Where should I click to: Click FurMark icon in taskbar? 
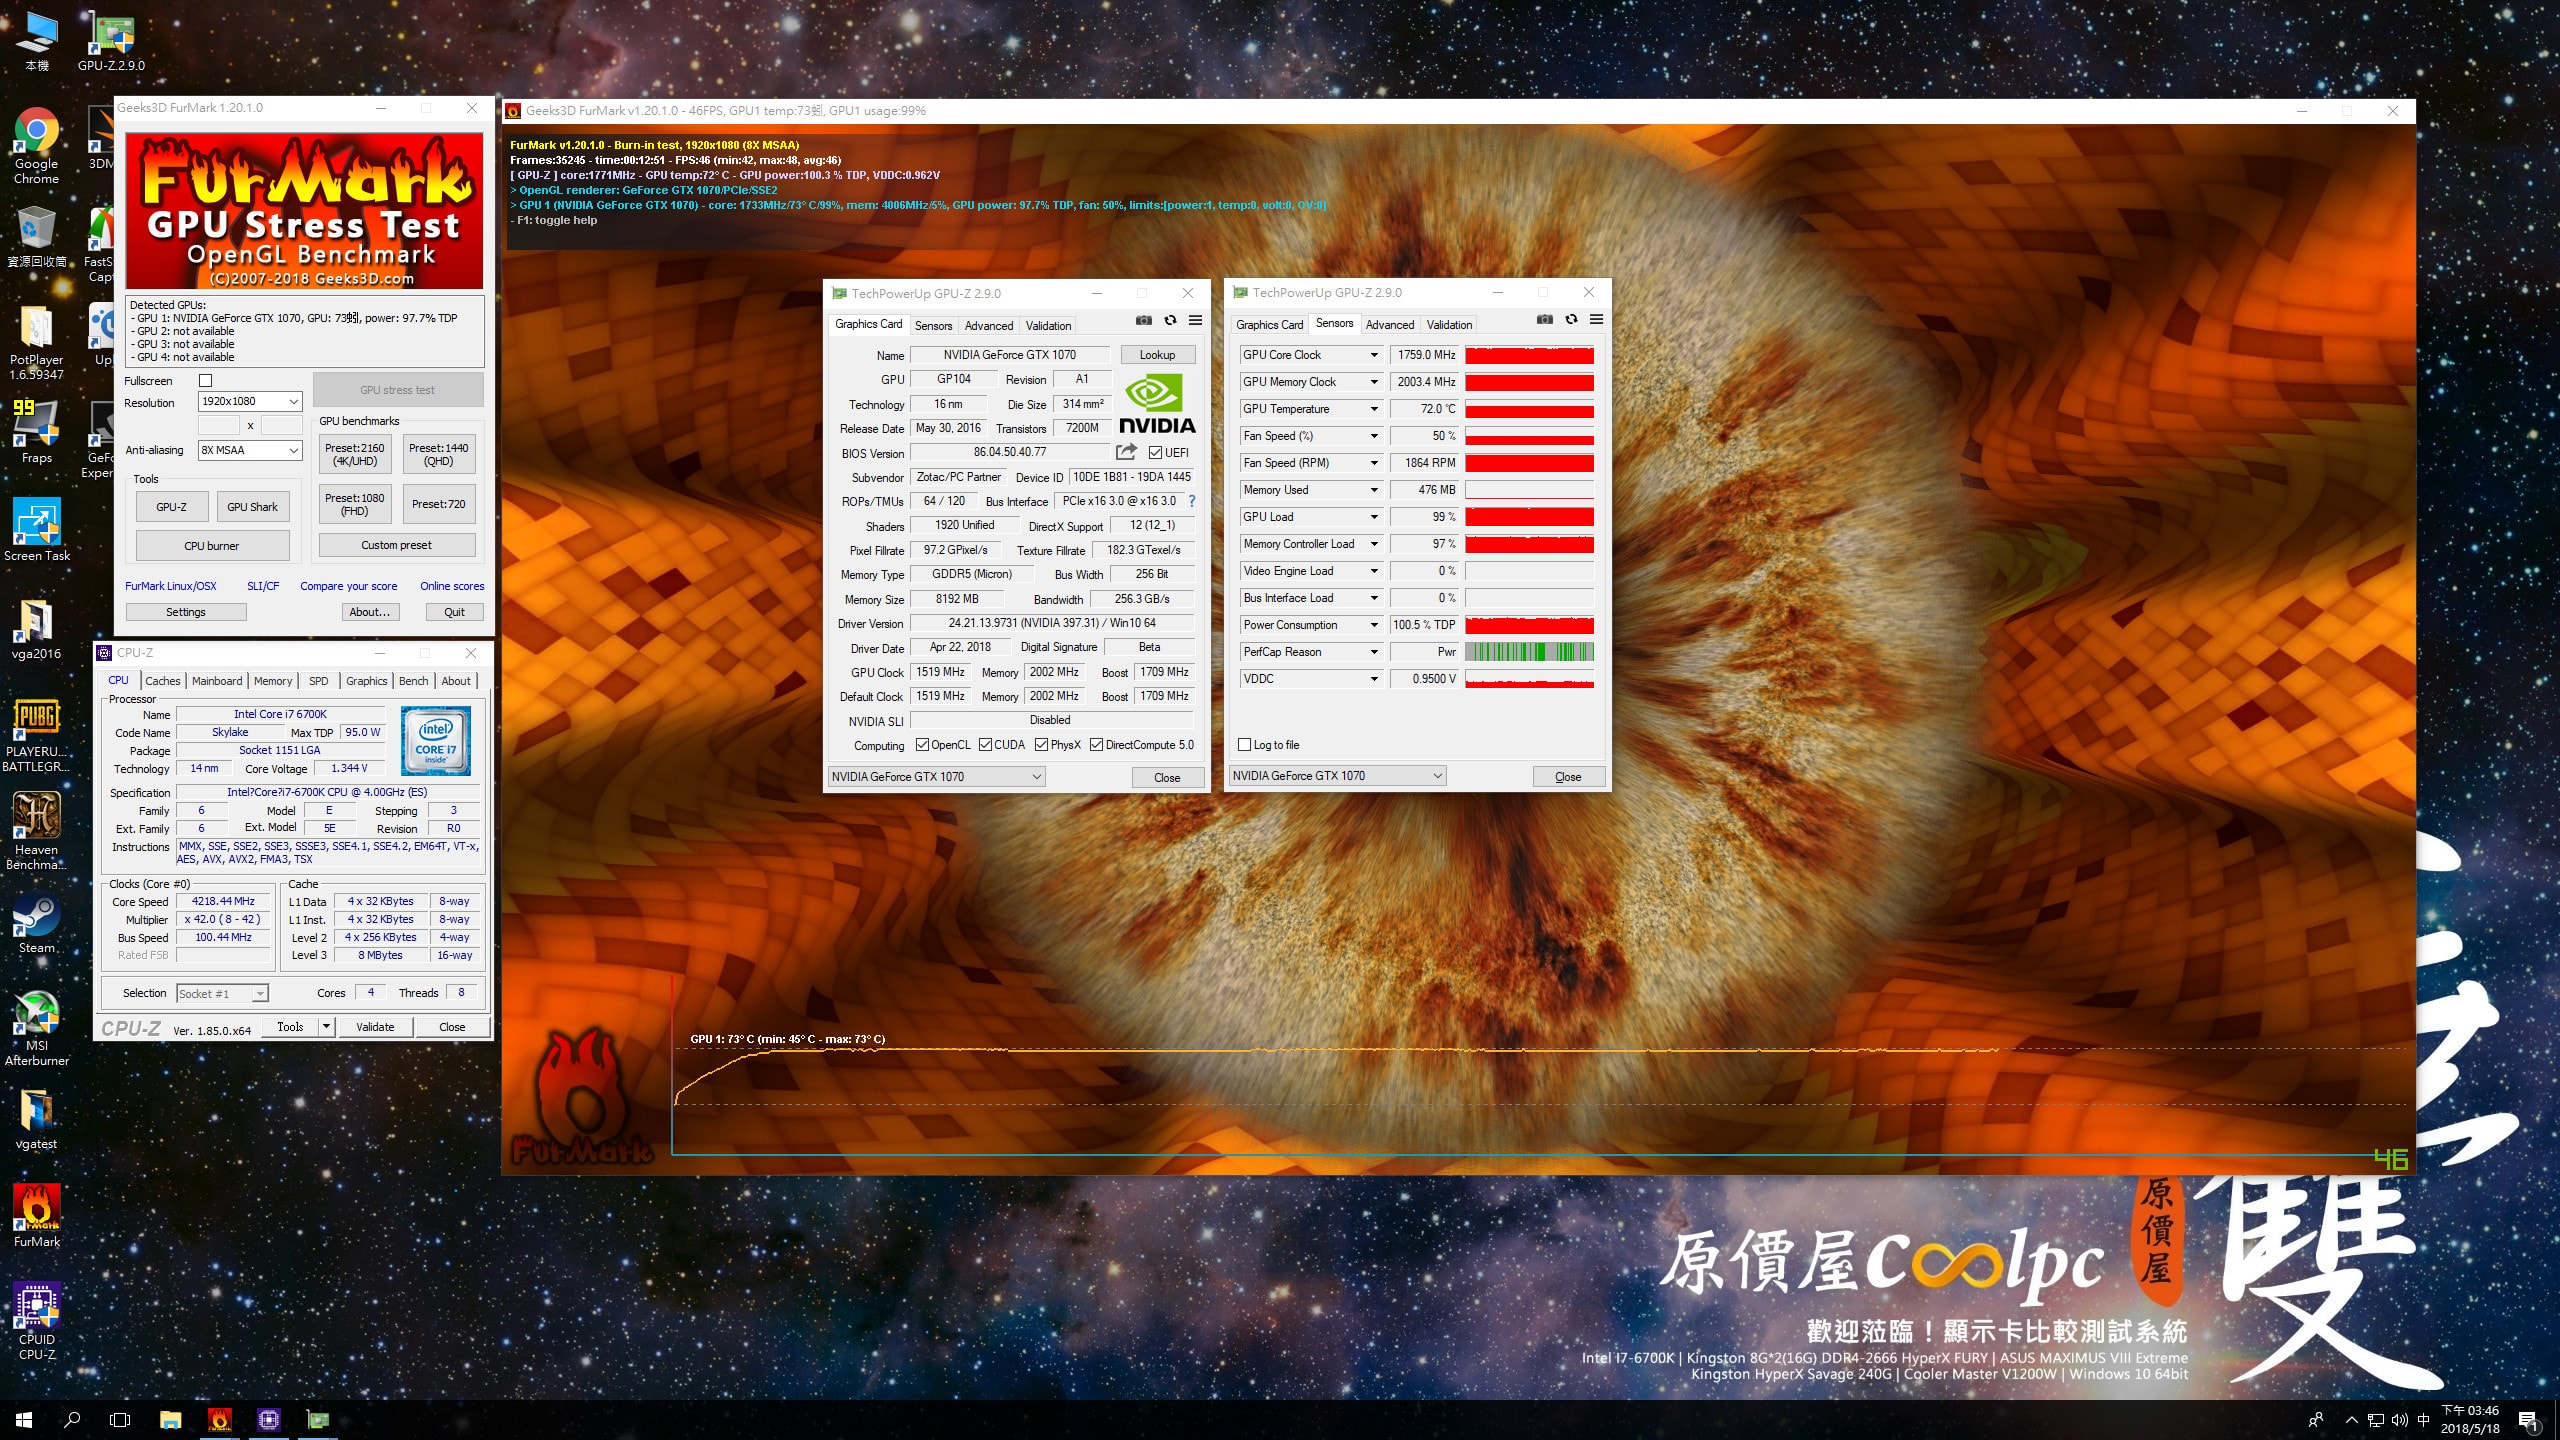tap(220, 1419)
